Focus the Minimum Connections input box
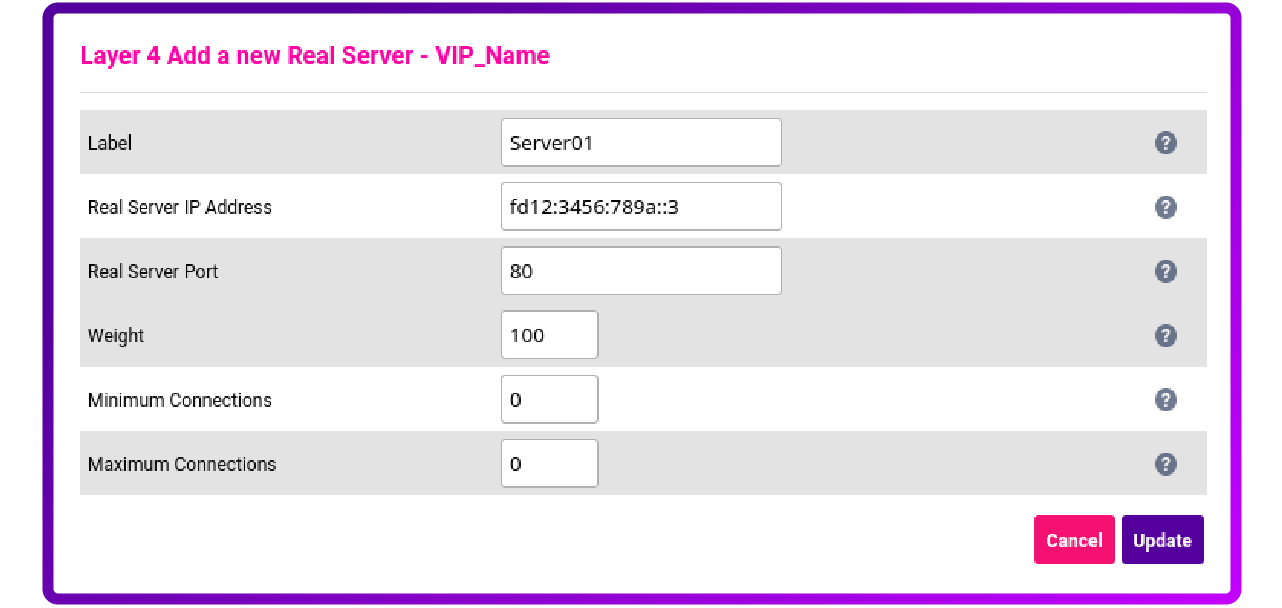 tap(549, 399)
